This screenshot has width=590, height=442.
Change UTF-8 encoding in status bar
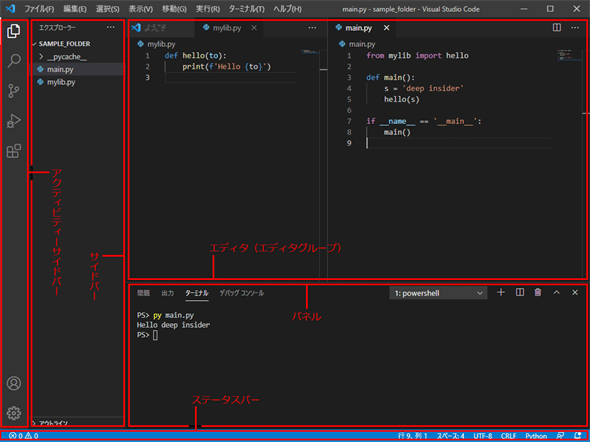click(x=483, y=436)
